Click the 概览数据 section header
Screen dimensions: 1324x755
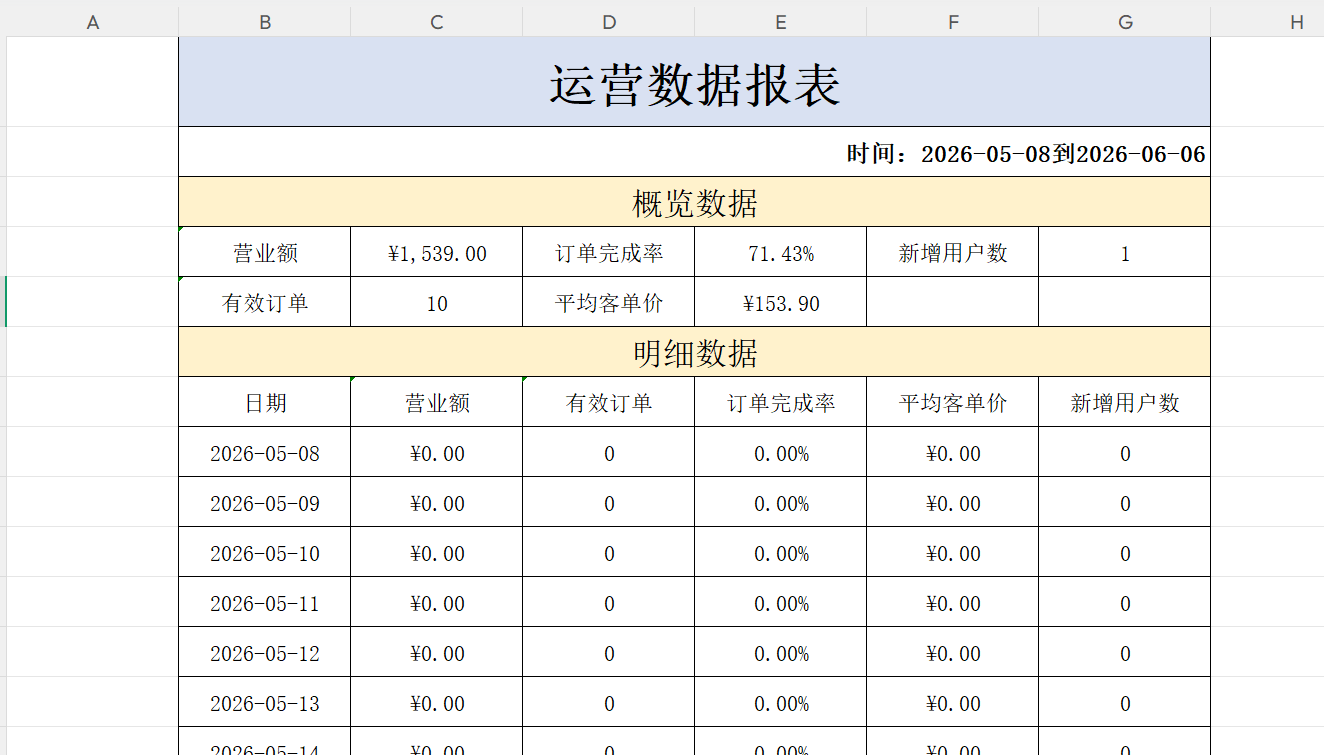coord(695,202)
